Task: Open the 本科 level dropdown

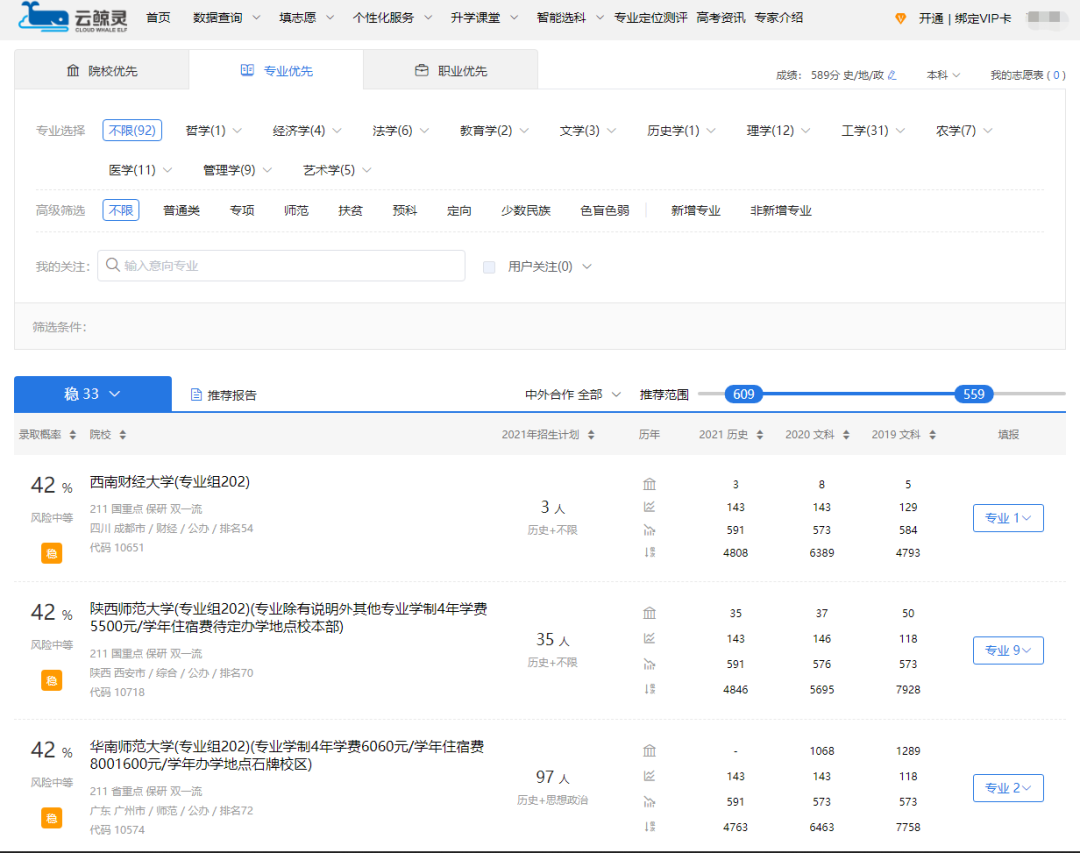Action: 943,75
